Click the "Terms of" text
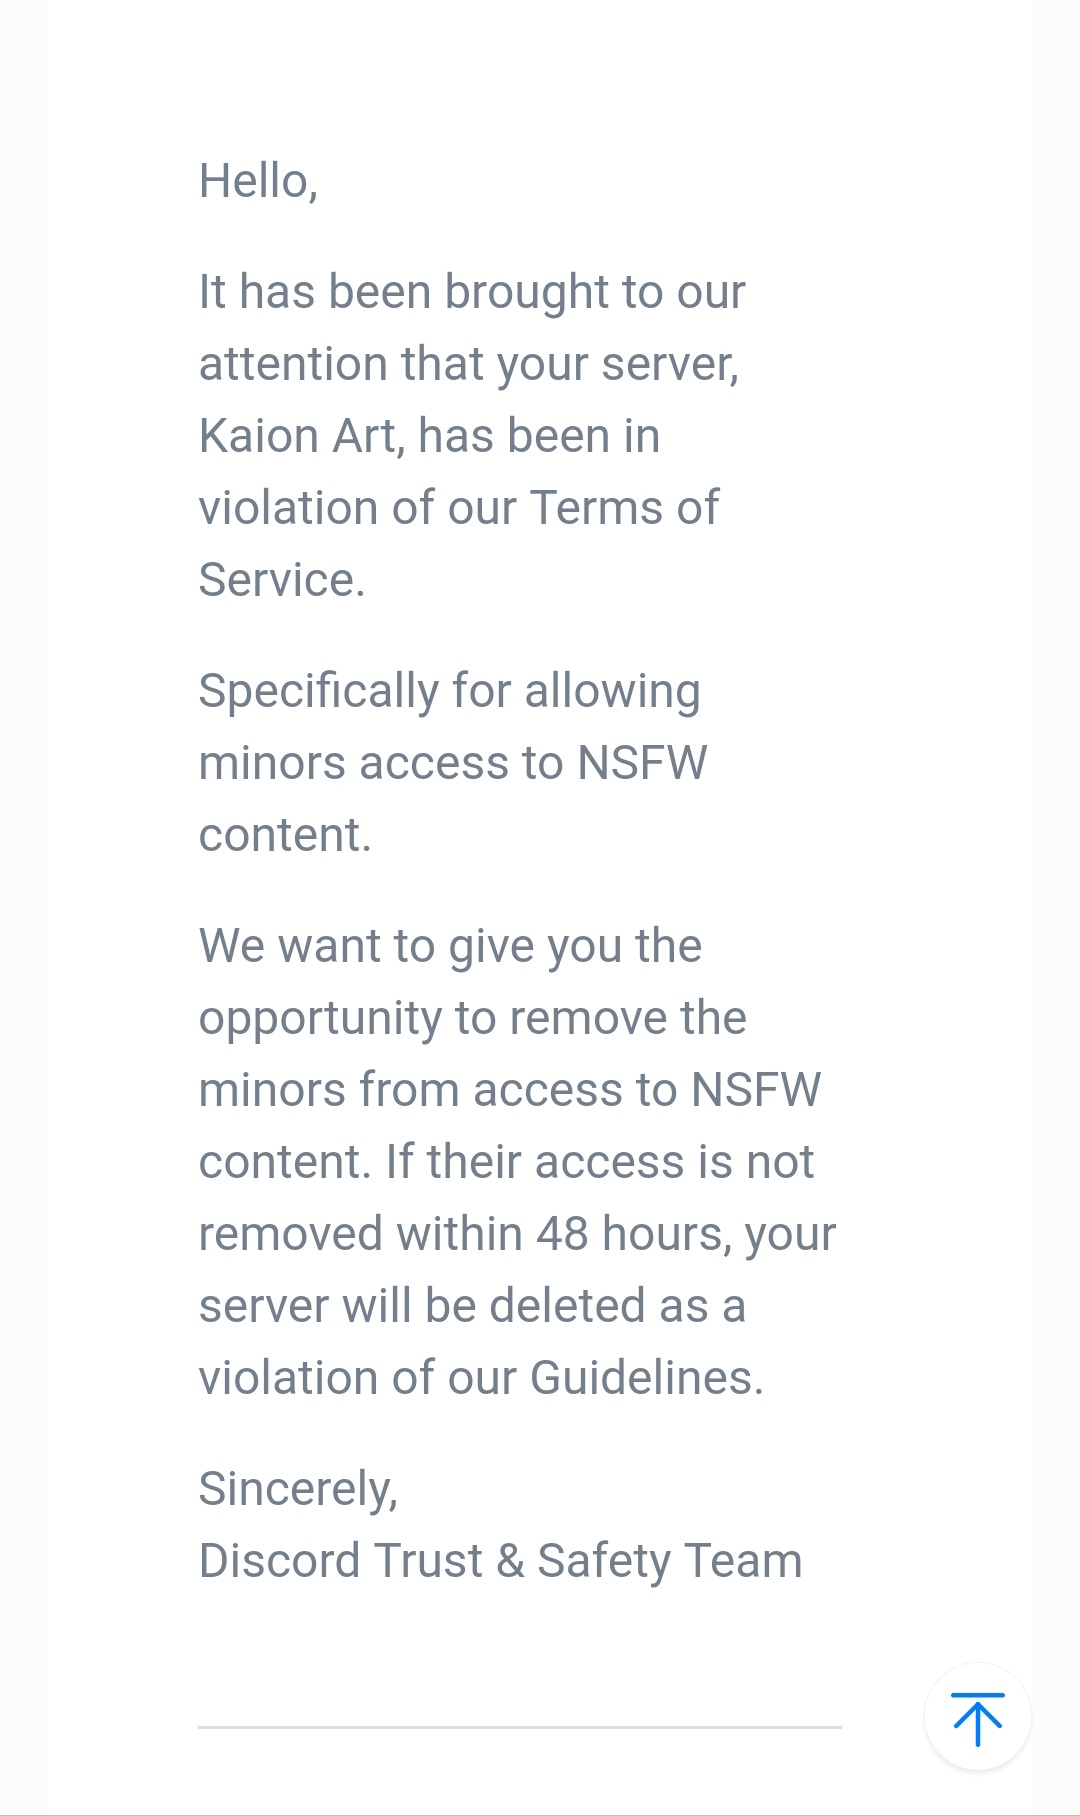The width and height of the screenshot is (1080, 1816). coord(623,508)
